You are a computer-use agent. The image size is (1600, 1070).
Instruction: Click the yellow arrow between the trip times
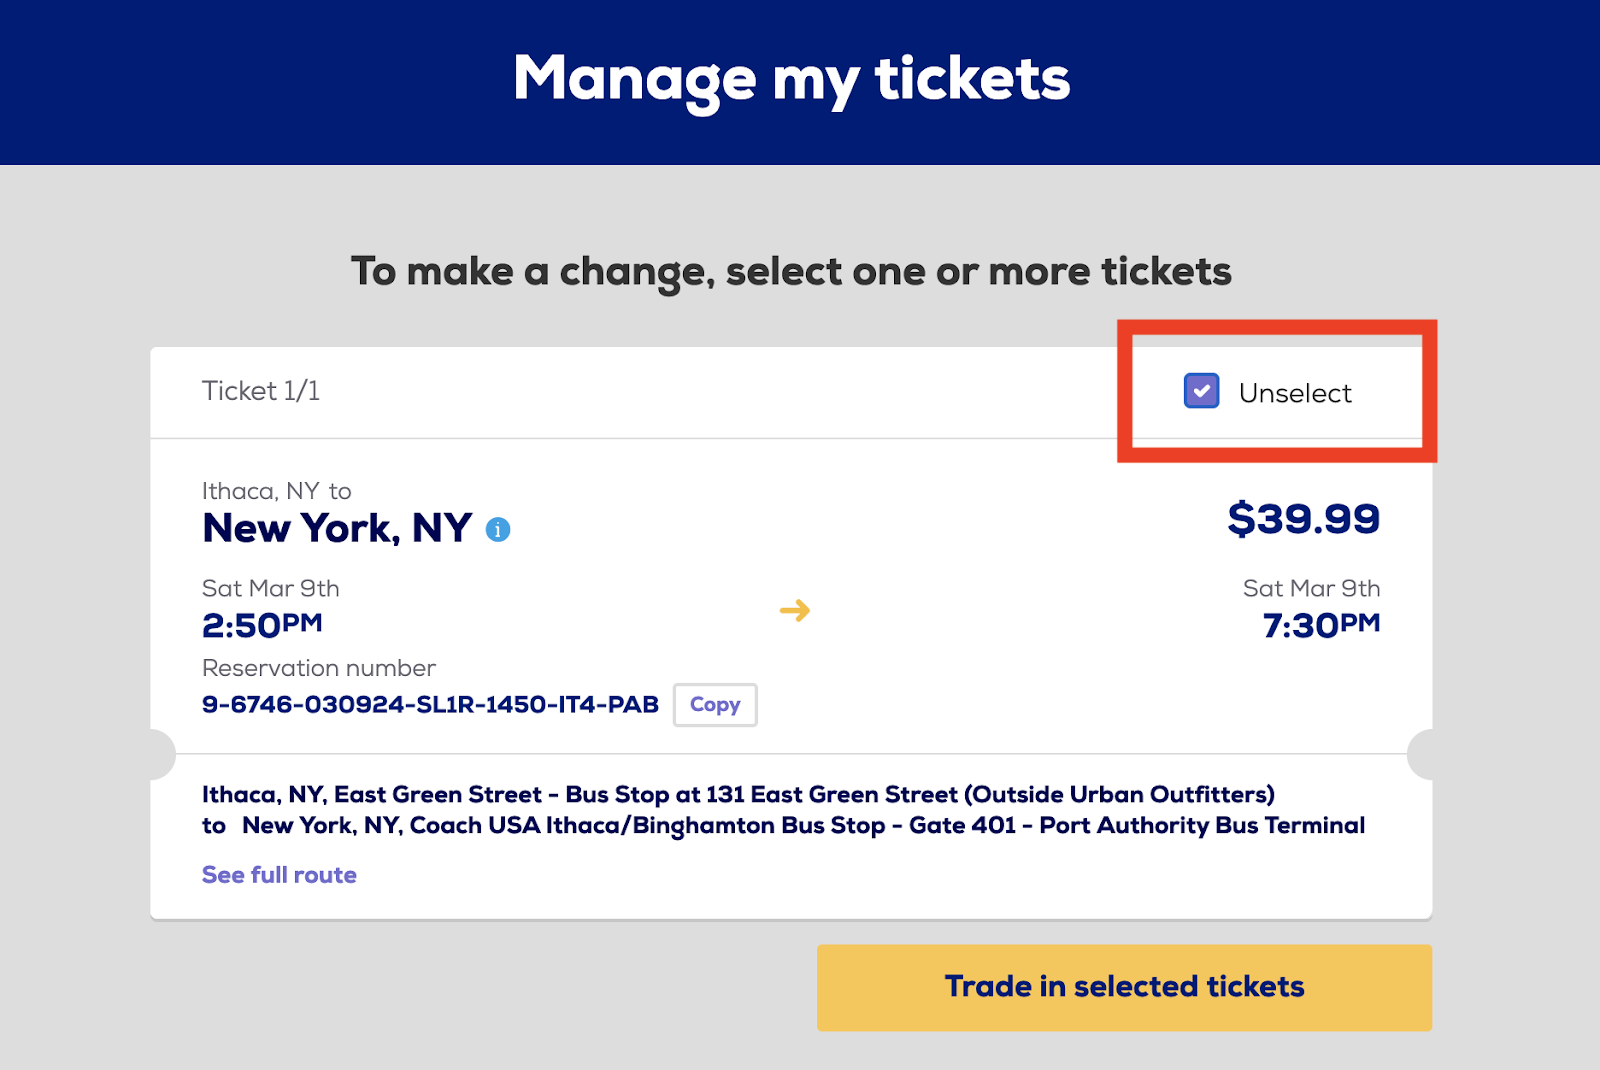point(795,610)
